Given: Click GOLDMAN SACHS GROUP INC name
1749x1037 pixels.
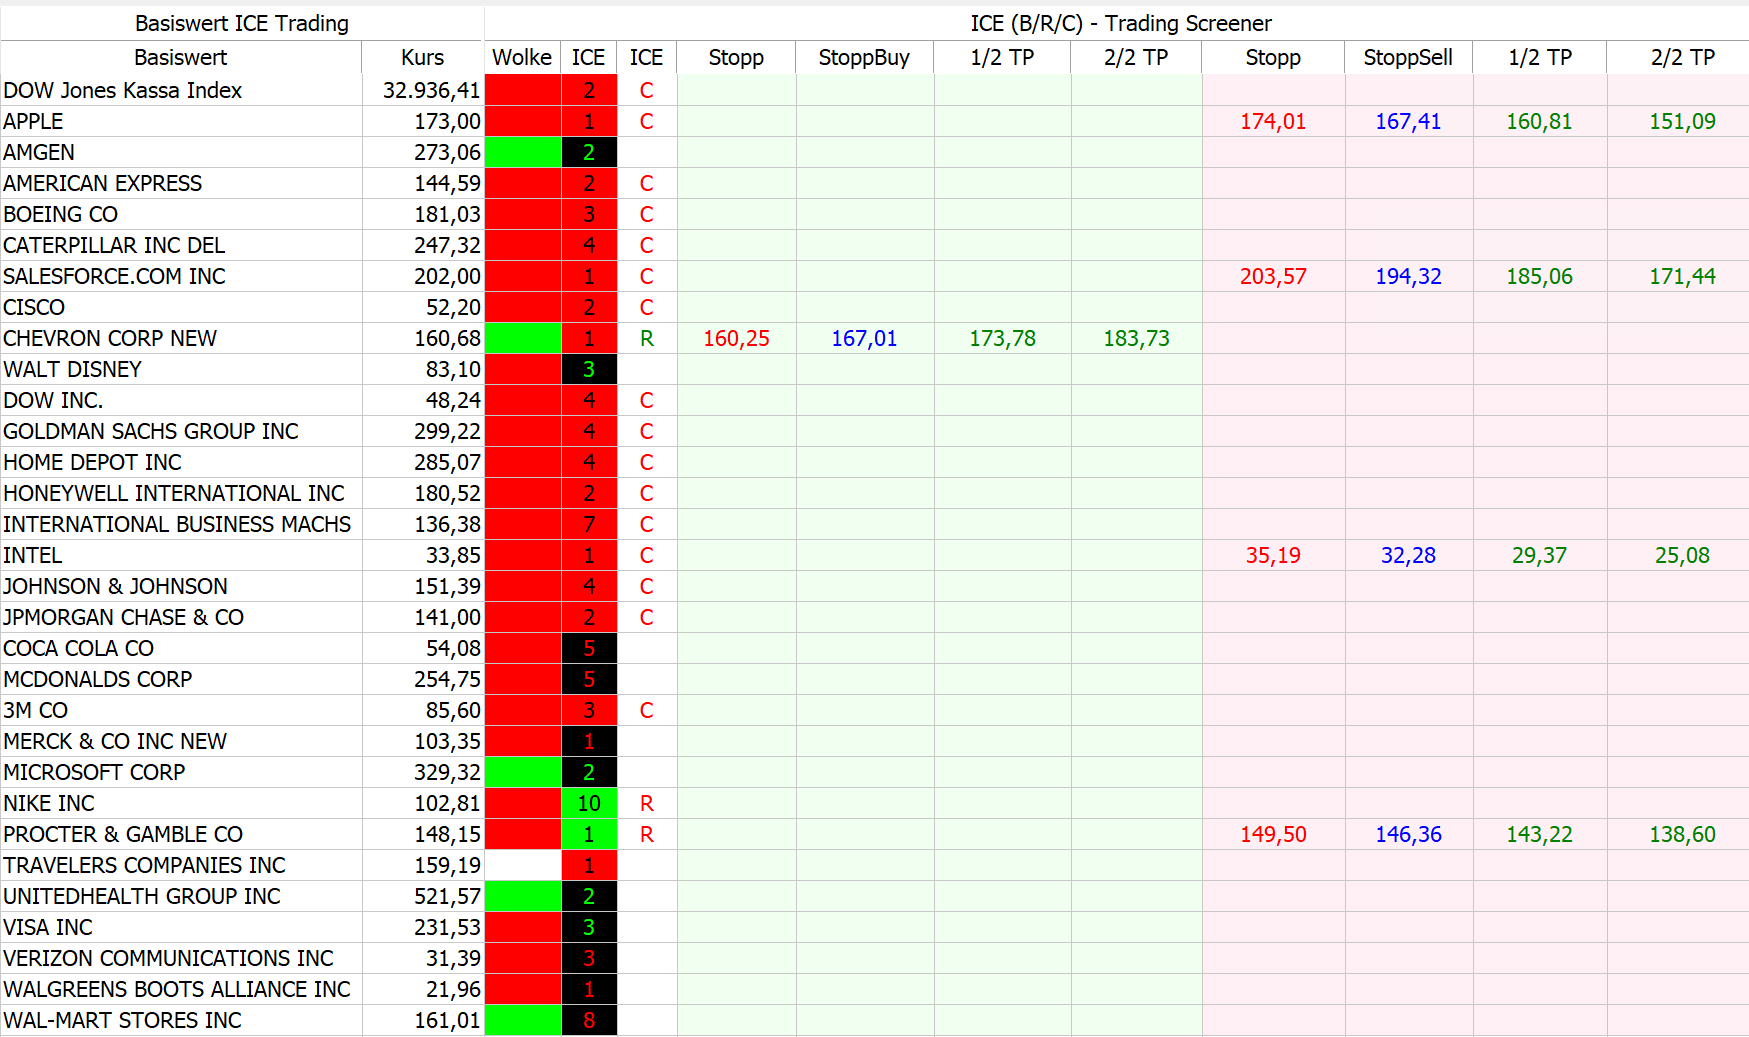Looking at the screenshot, I should click(x=151, y=431).
